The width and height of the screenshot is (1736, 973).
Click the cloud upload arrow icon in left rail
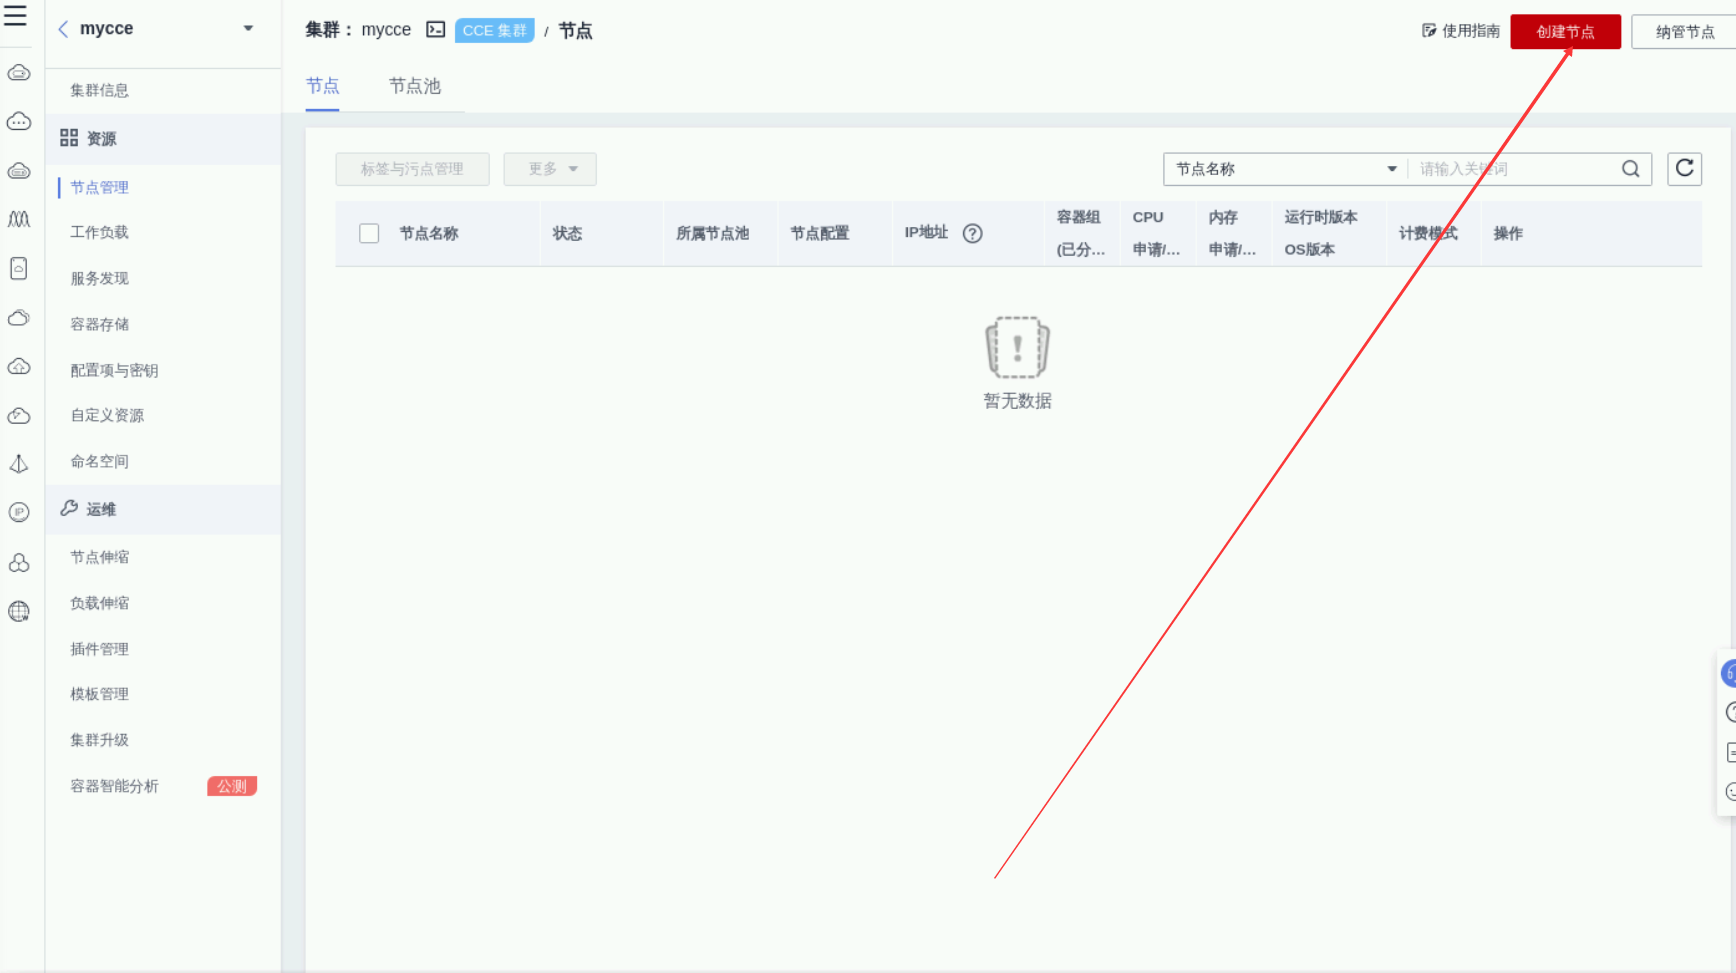coord(19,367)
